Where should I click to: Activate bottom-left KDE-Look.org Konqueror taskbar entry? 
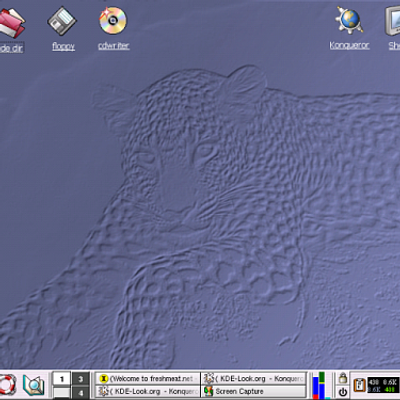(x=148, y=391)
